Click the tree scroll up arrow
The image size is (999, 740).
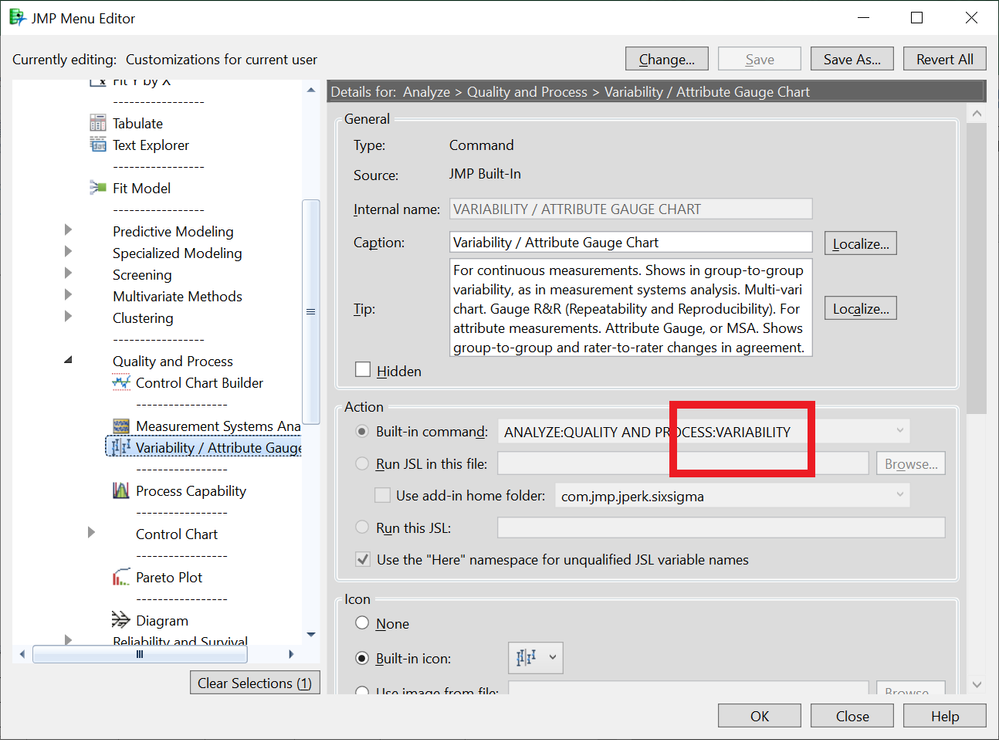pyautogui.click(x=311, y=90)
